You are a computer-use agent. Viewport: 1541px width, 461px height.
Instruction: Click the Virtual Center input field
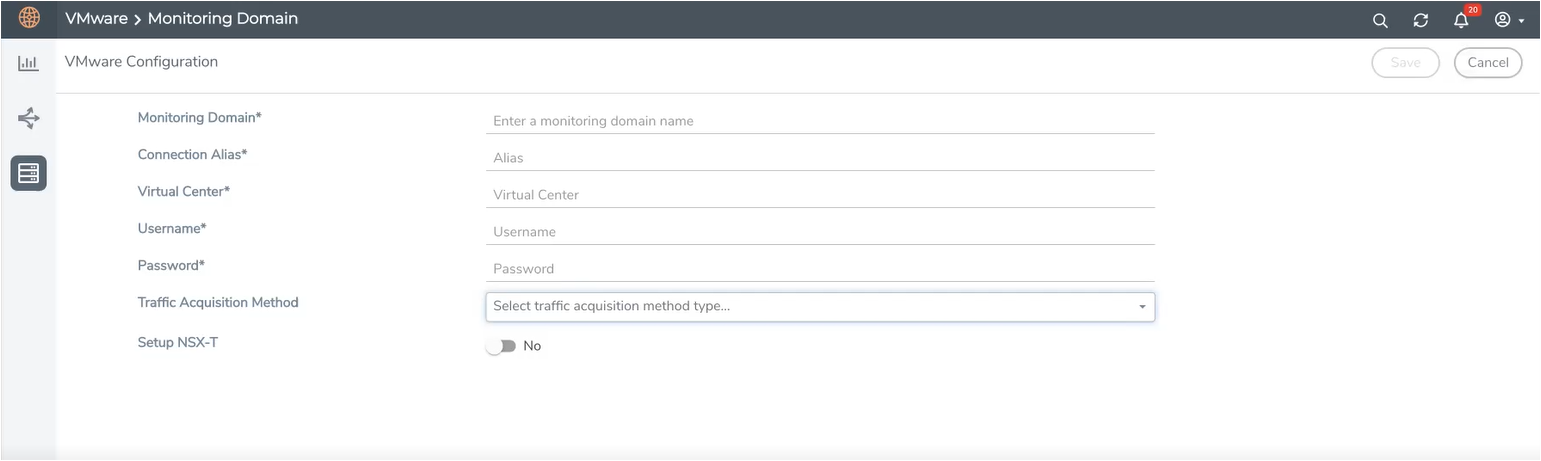(x=819, y=195)
